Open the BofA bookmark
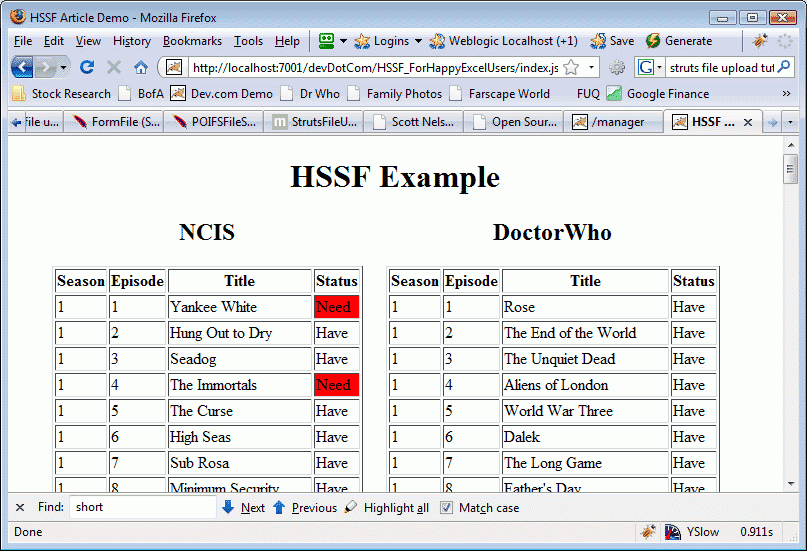 pyautogui.click(x=141, y=94)
